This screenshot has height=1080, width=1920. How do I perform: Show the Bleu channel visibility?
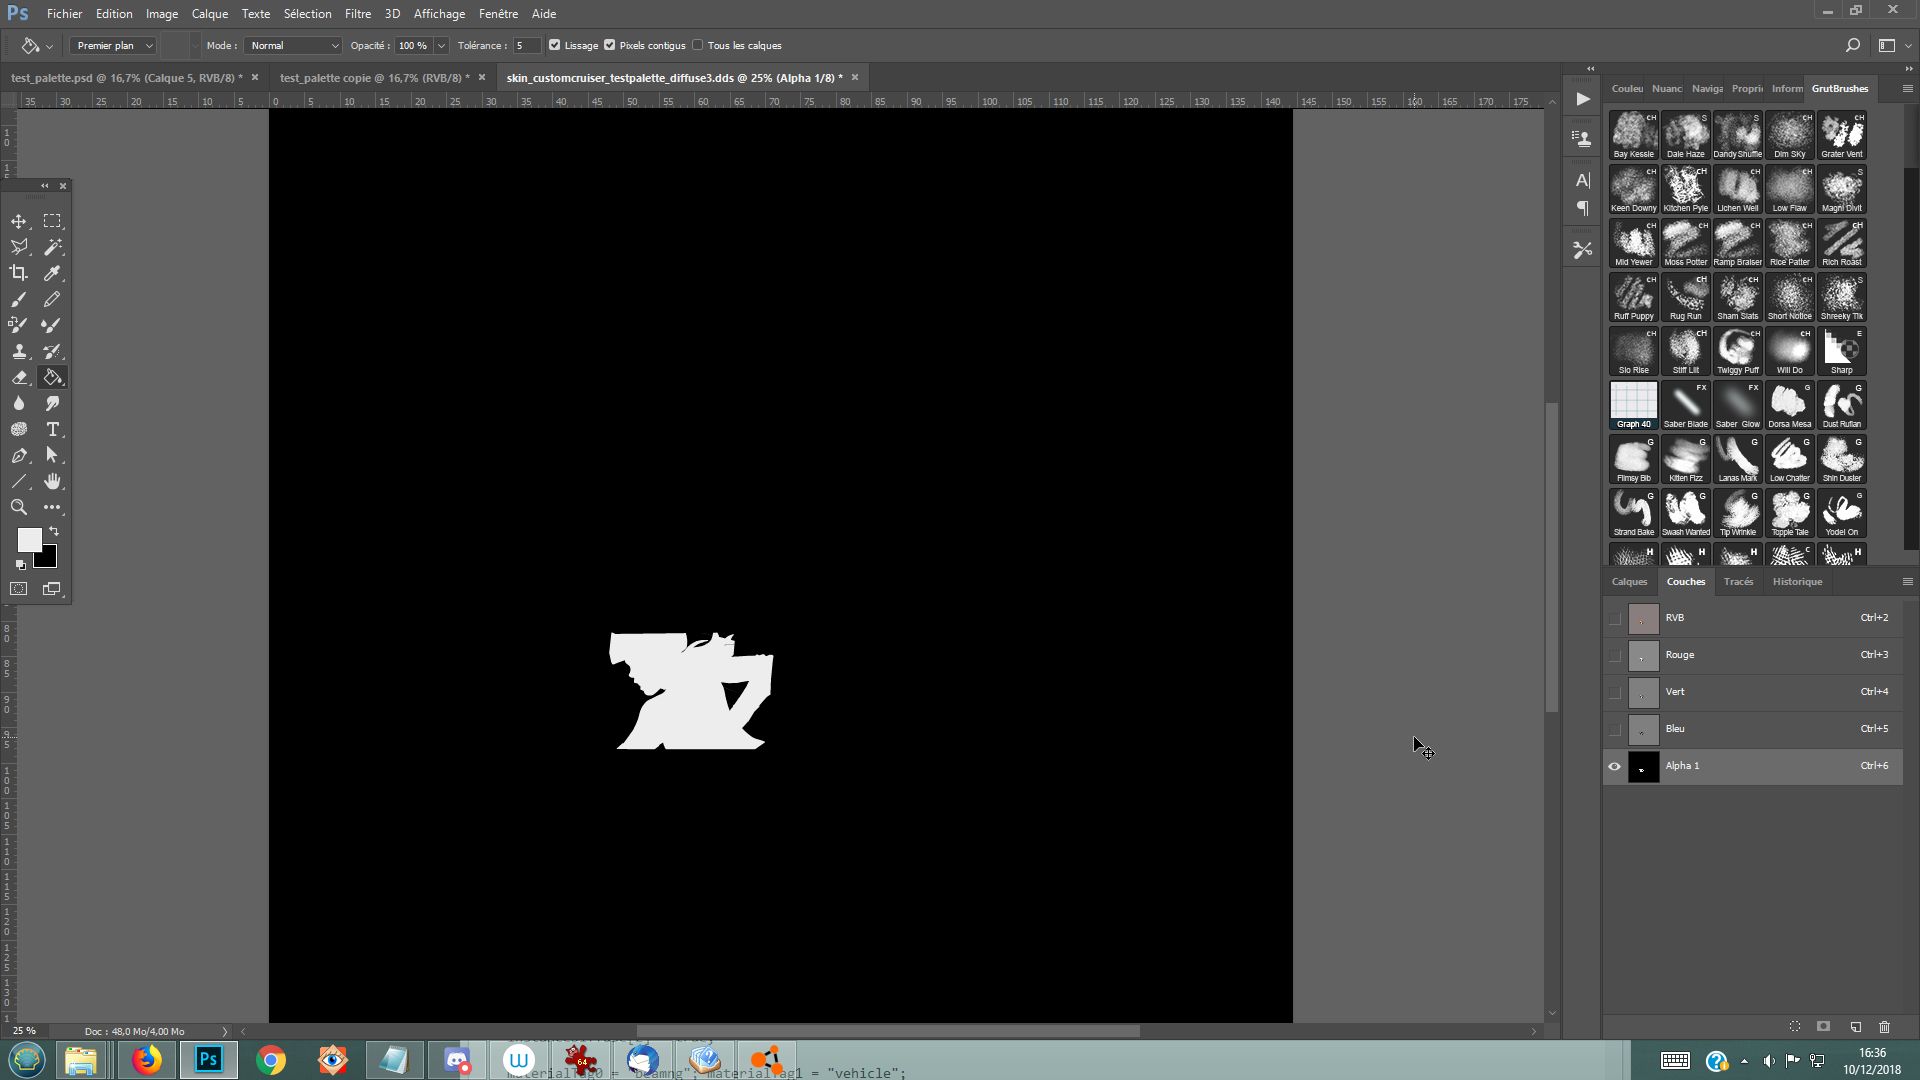1614,730
